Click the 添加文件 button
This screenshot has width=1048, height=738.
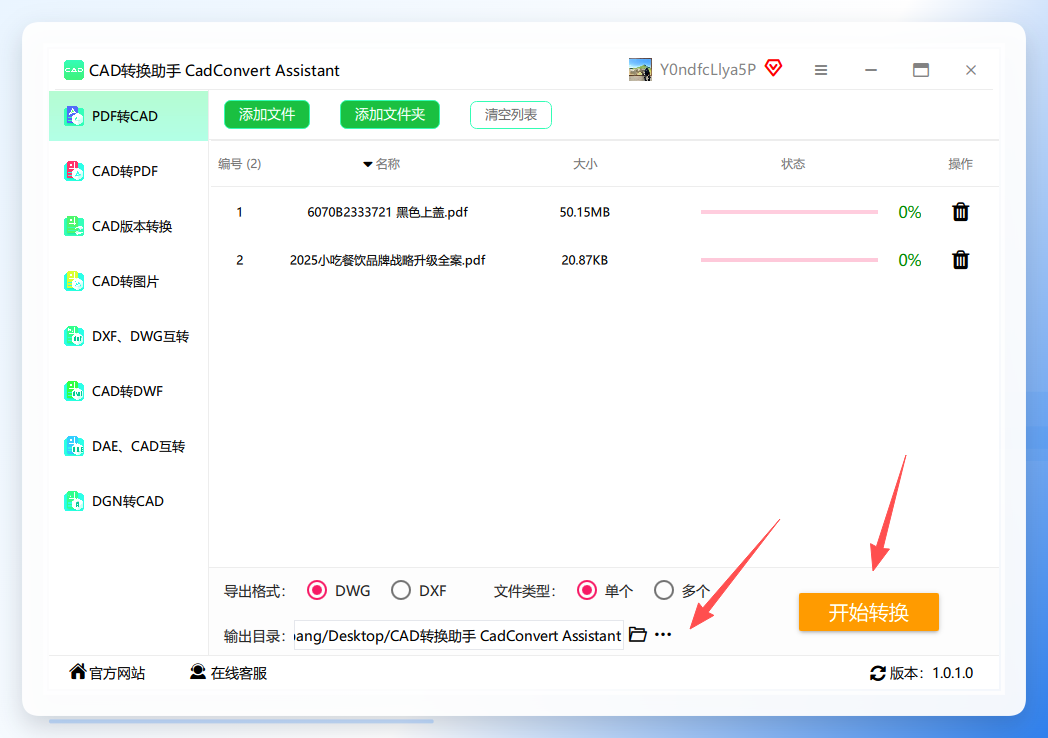click(267, 114)
